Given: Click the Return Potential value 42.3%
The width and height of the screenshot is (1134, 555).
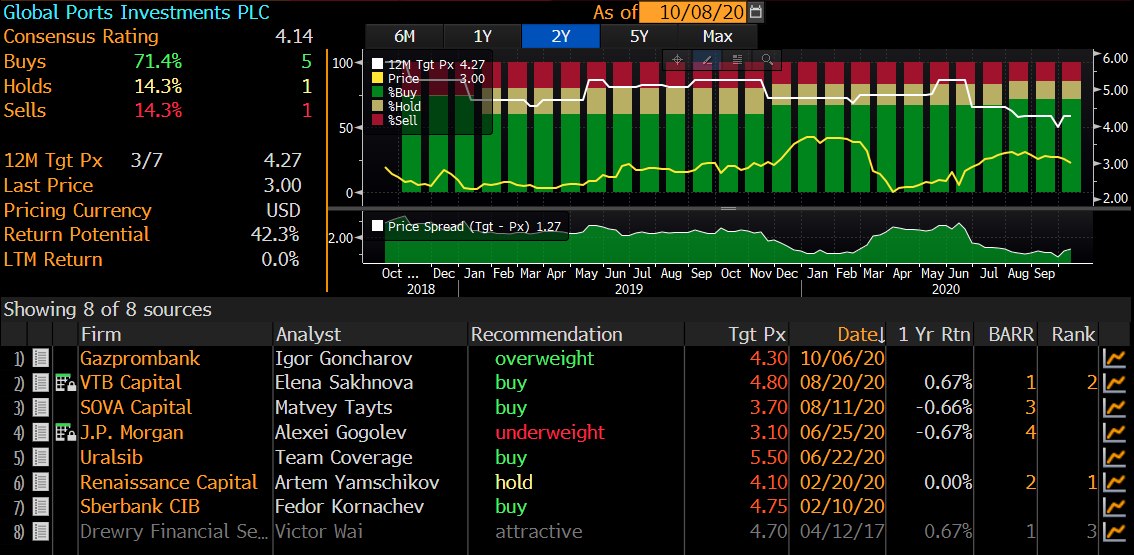Looking at the screenshot, I should pyautogui.click(x=274, y=234).
